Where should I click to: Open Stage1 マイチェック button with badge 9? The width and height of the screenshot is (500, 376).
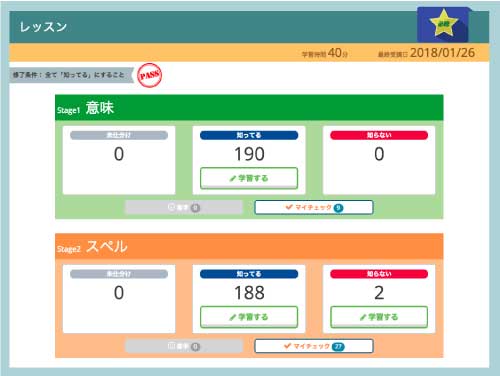point(314,207)
